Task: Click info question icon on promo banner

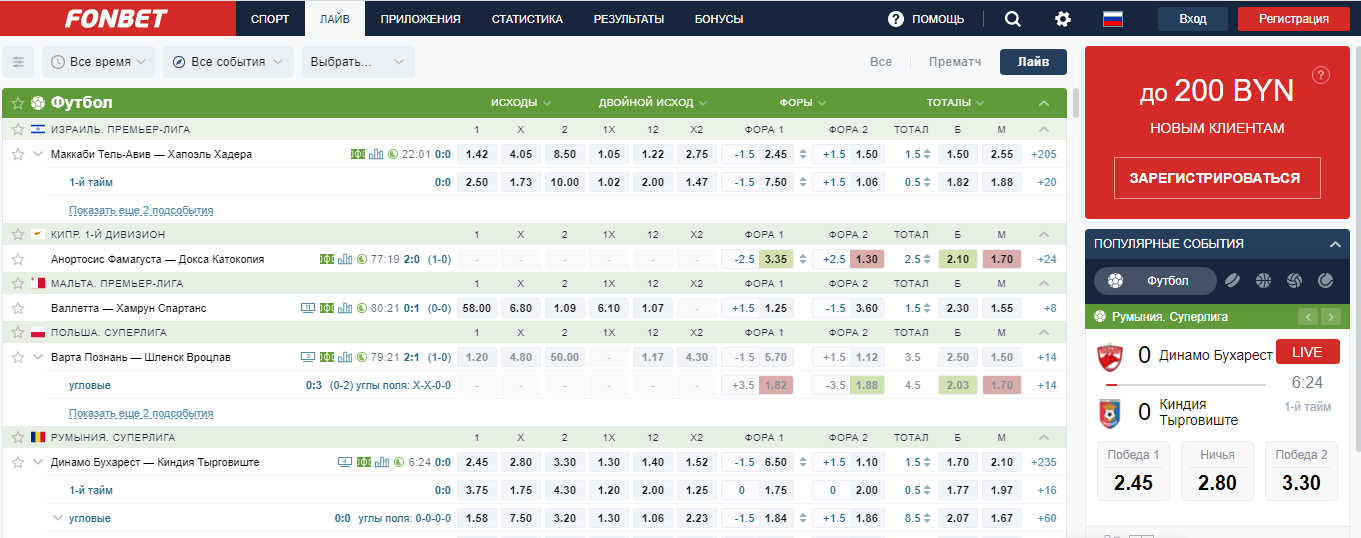Action: [1321, 75]
